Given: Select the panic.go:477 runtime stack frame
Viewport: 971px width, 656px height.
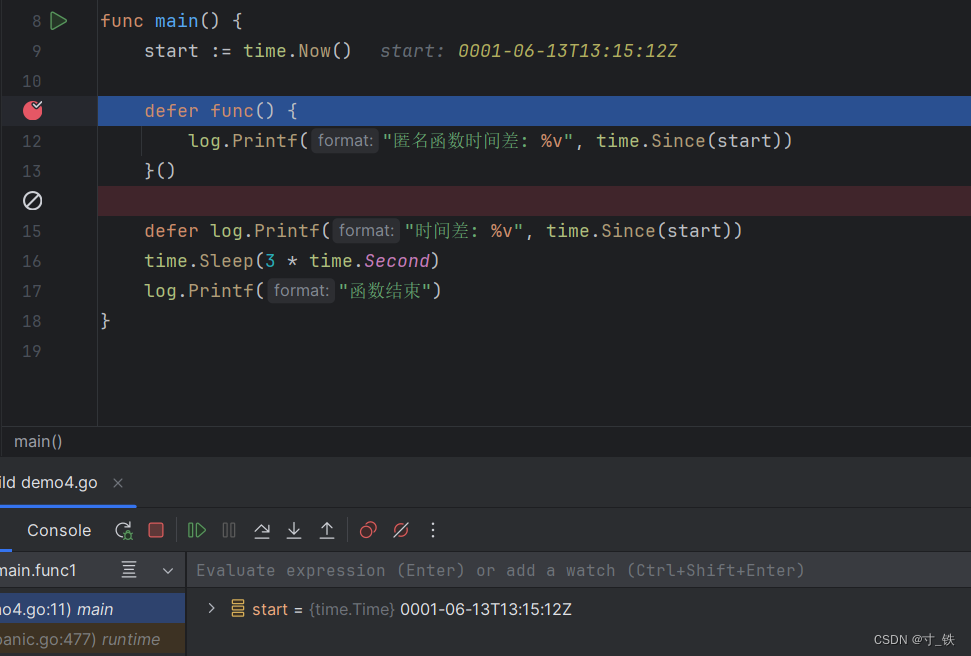Looking at the screenshot, I should click(x=80, y=639).
